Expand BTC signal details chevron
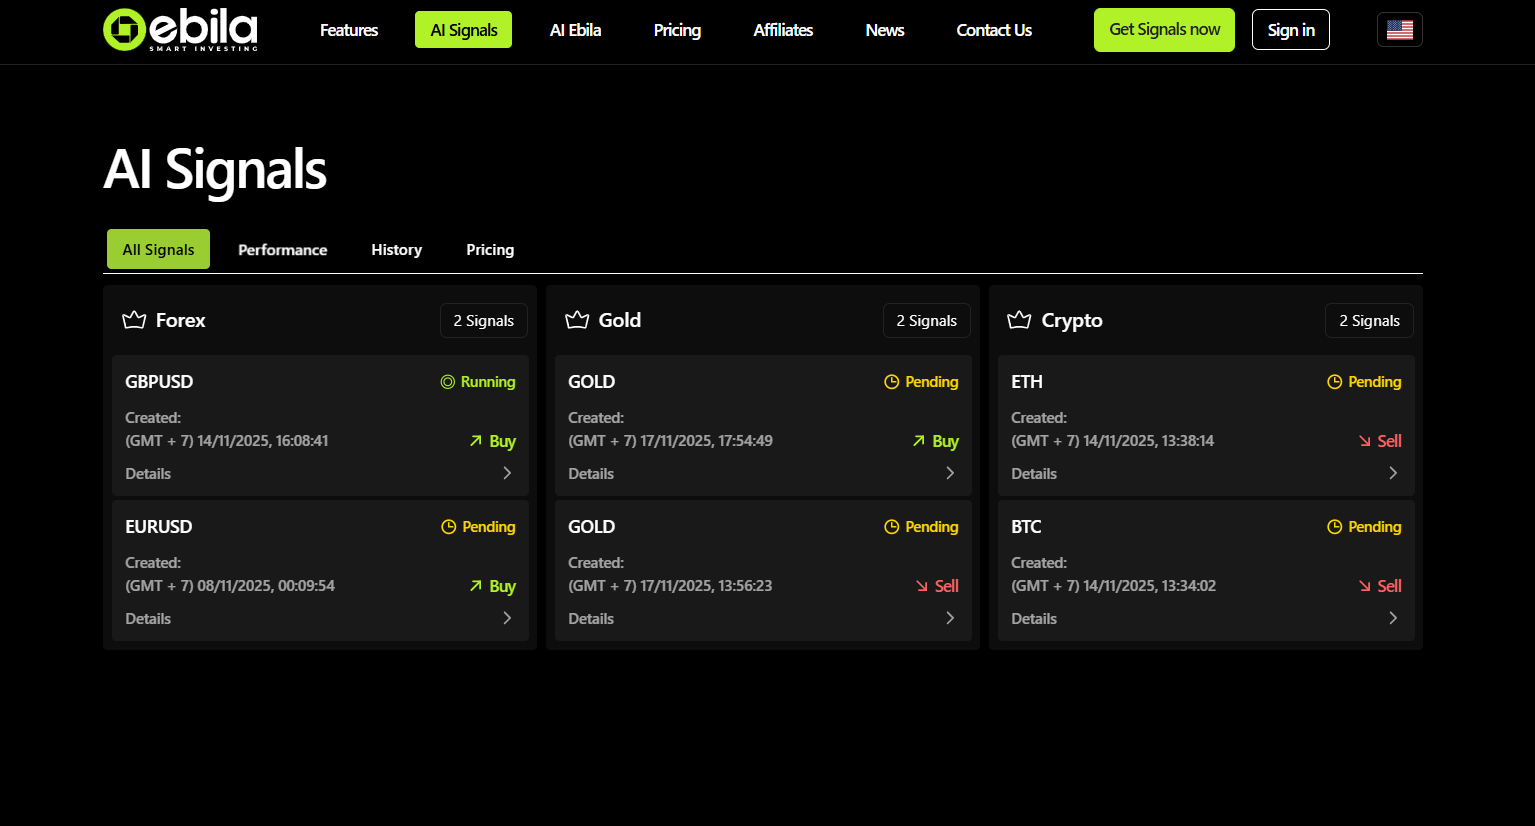The height and width of the screenshot is (826, 1535). (x=1393, y=618)
